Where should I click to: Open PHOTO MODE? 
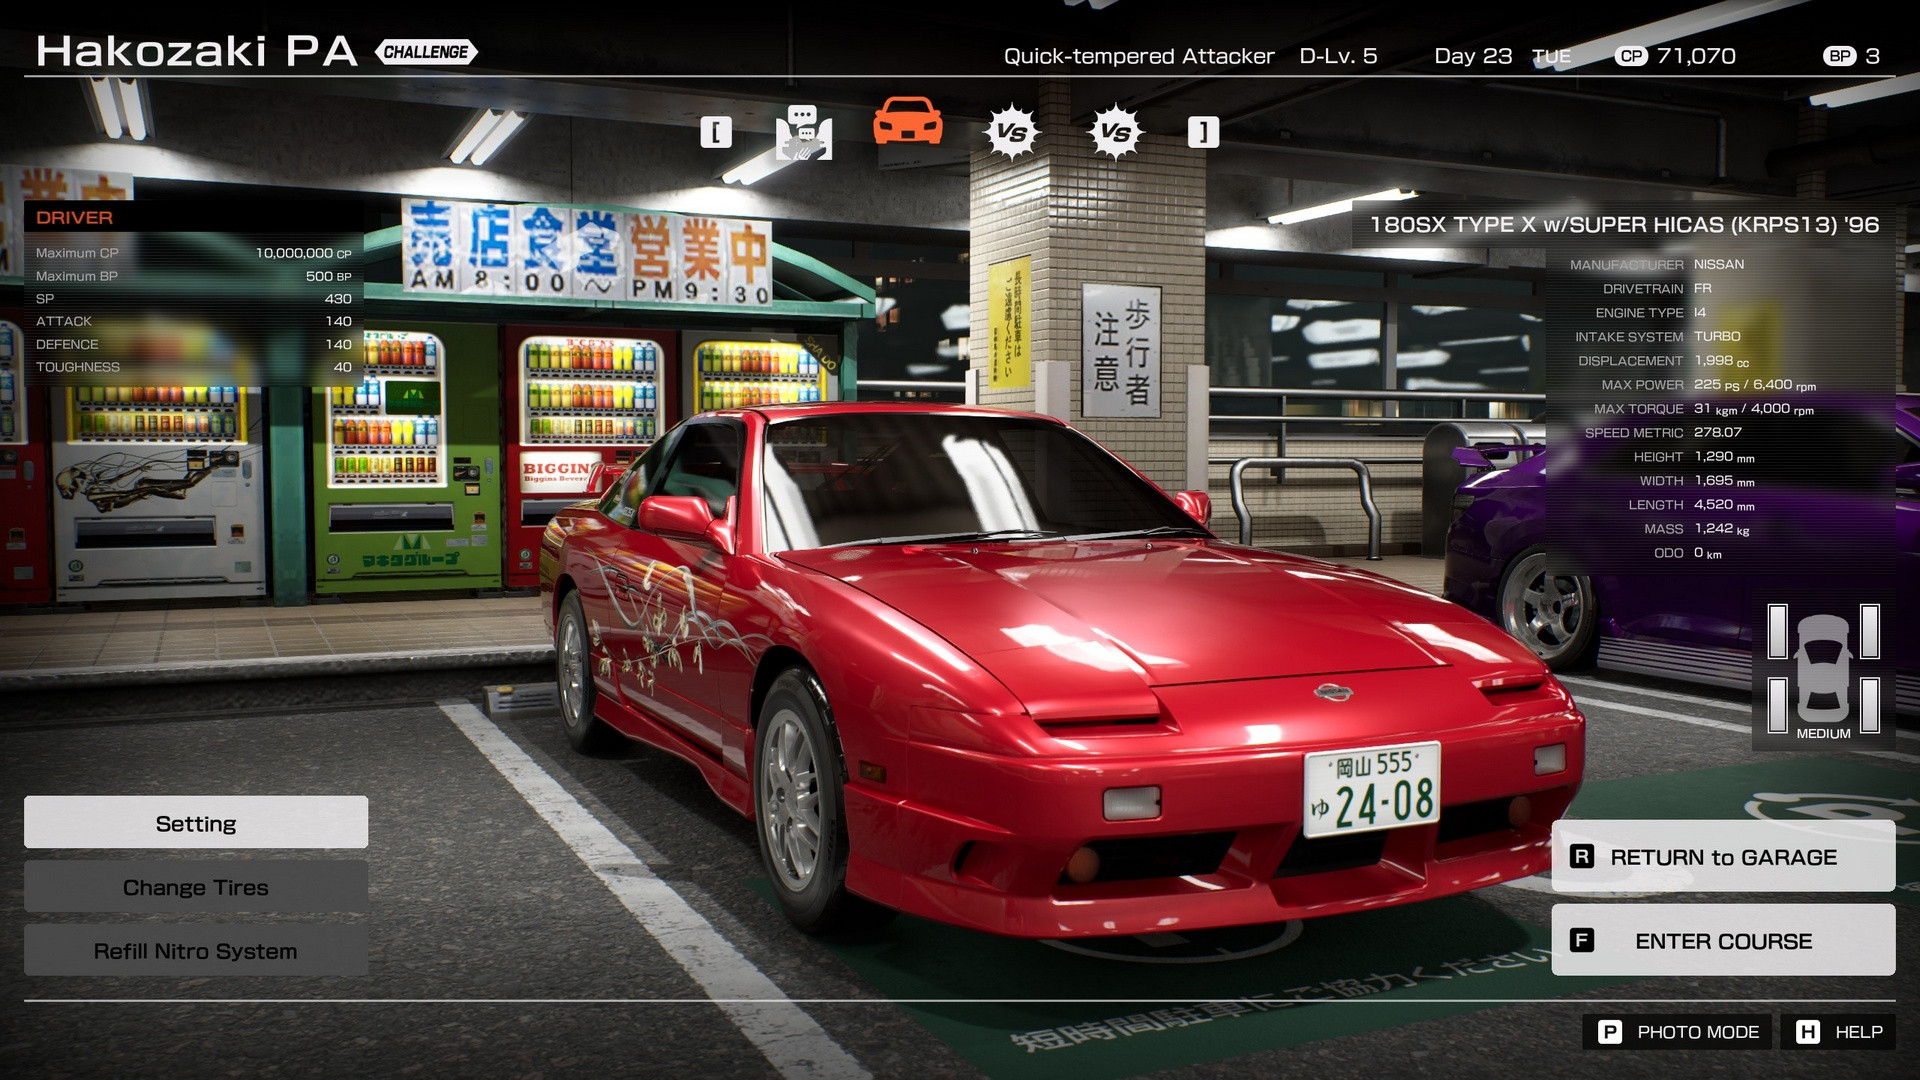click(1677, 1032)
